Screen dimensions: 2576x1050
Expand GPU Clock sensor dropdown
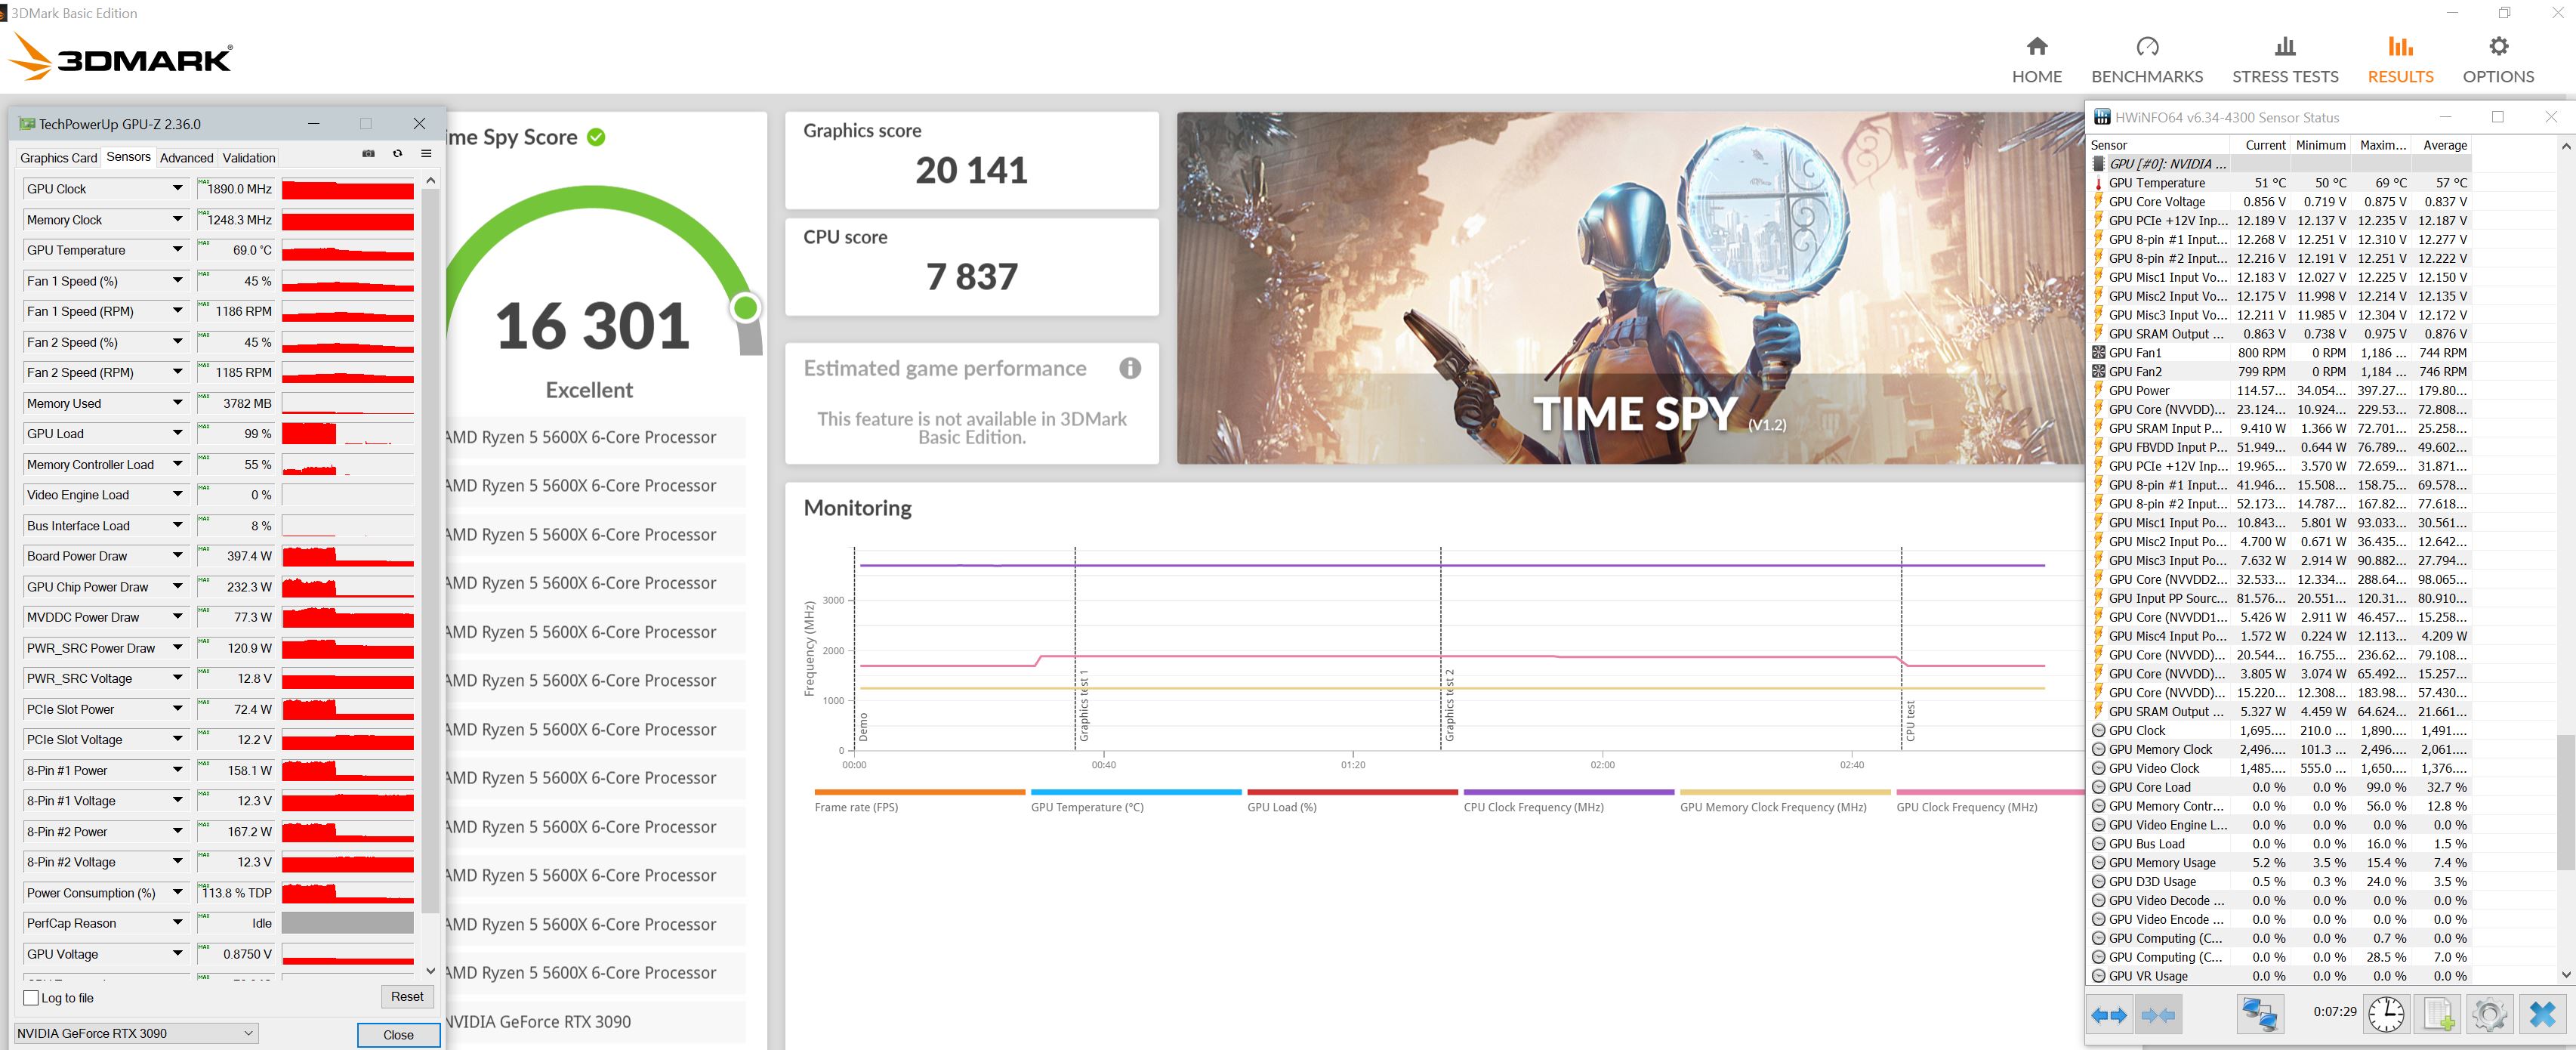coord(177,188)
